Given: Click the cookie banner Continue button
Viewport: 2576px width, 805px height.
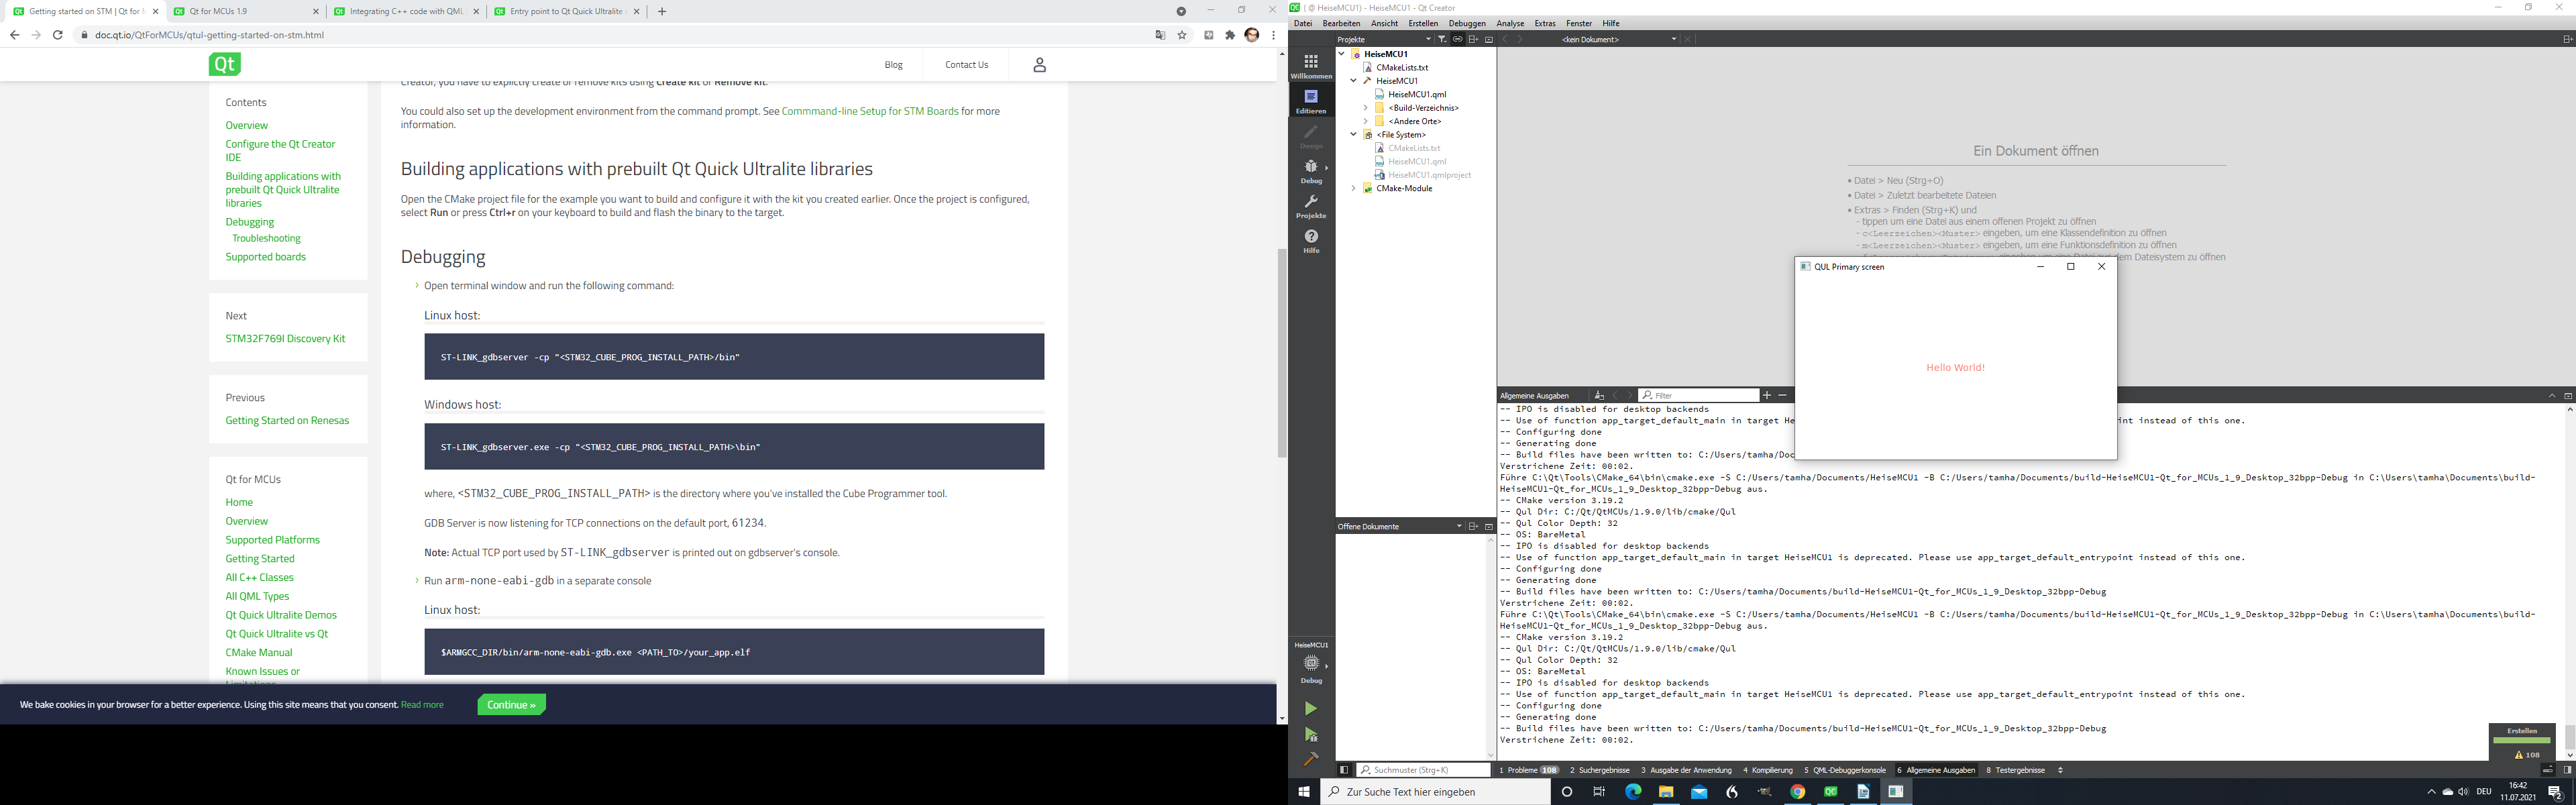Looking at the screenshot, I should click(x=511, y=705).
